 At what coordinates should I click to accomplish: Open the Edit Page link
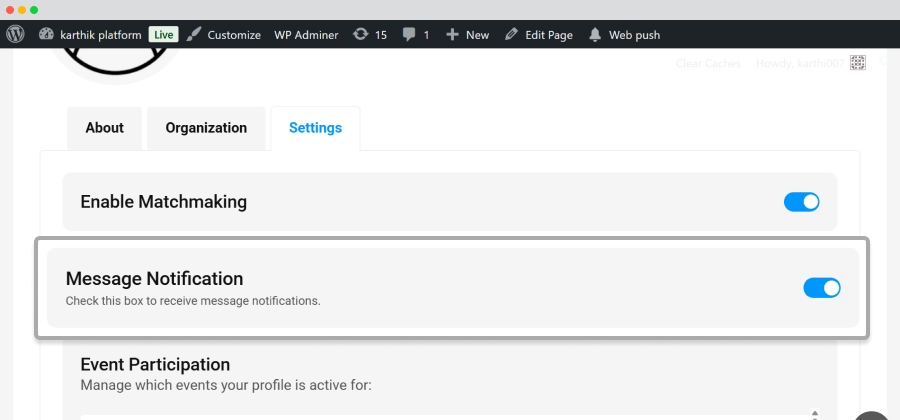point(549,35)
